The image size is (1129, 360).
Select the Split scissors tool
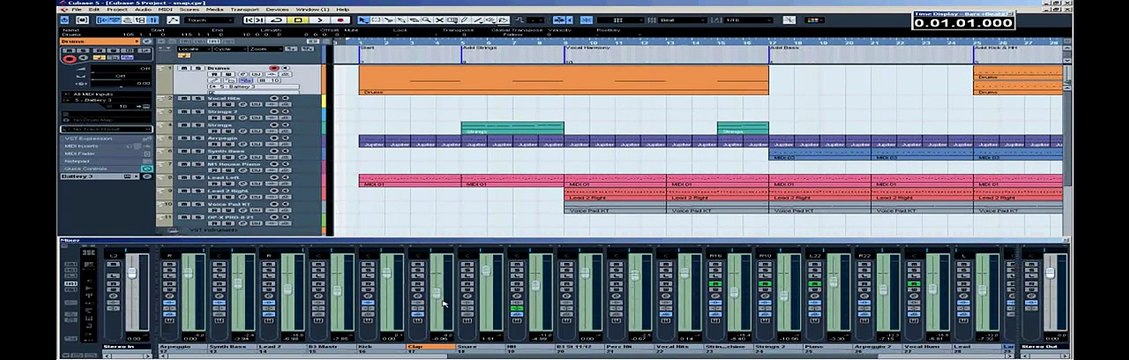click(389, 20)
